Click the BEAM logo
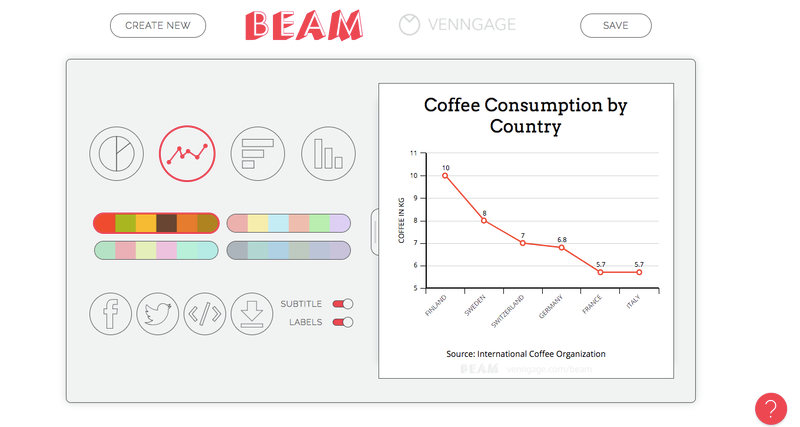The width and height of the screenshot is (800, 427). point(304,26)
